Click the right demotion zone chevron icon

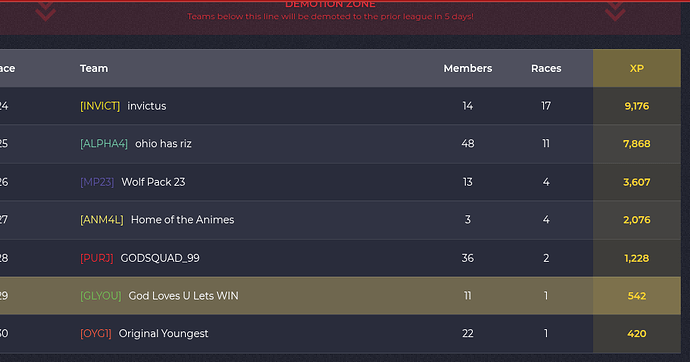[615, 11]
